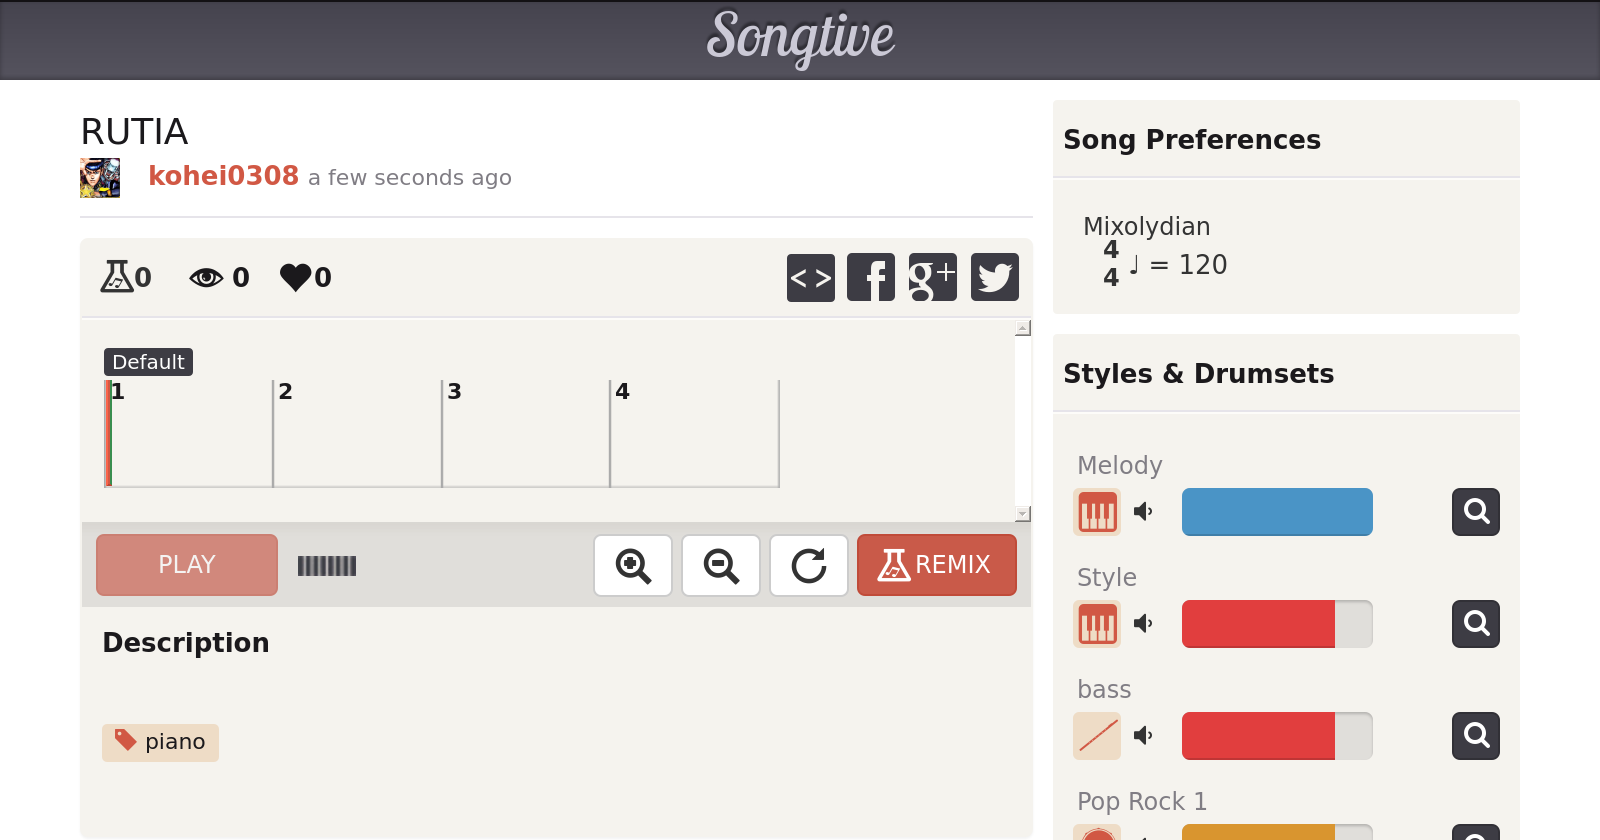Mute the Style track
Screen dimensions: 1600x840
pos(1143,624)
